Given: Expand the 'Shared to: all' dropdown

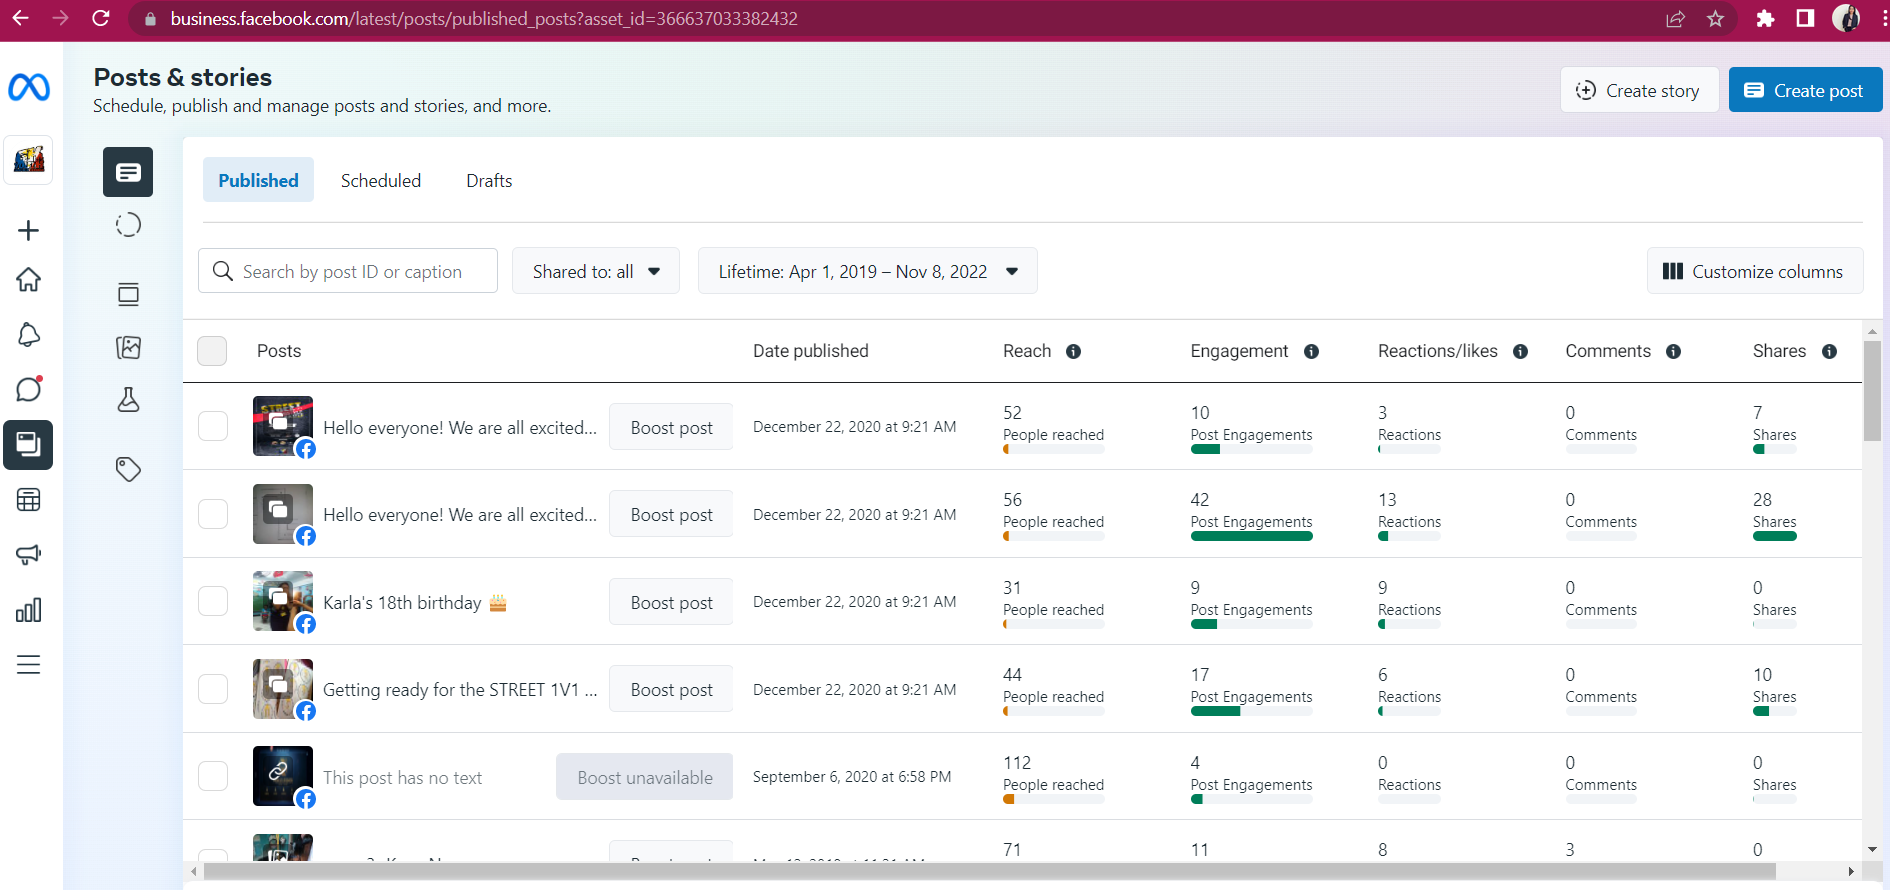Looking at the screenshot, I should [596, 271].
